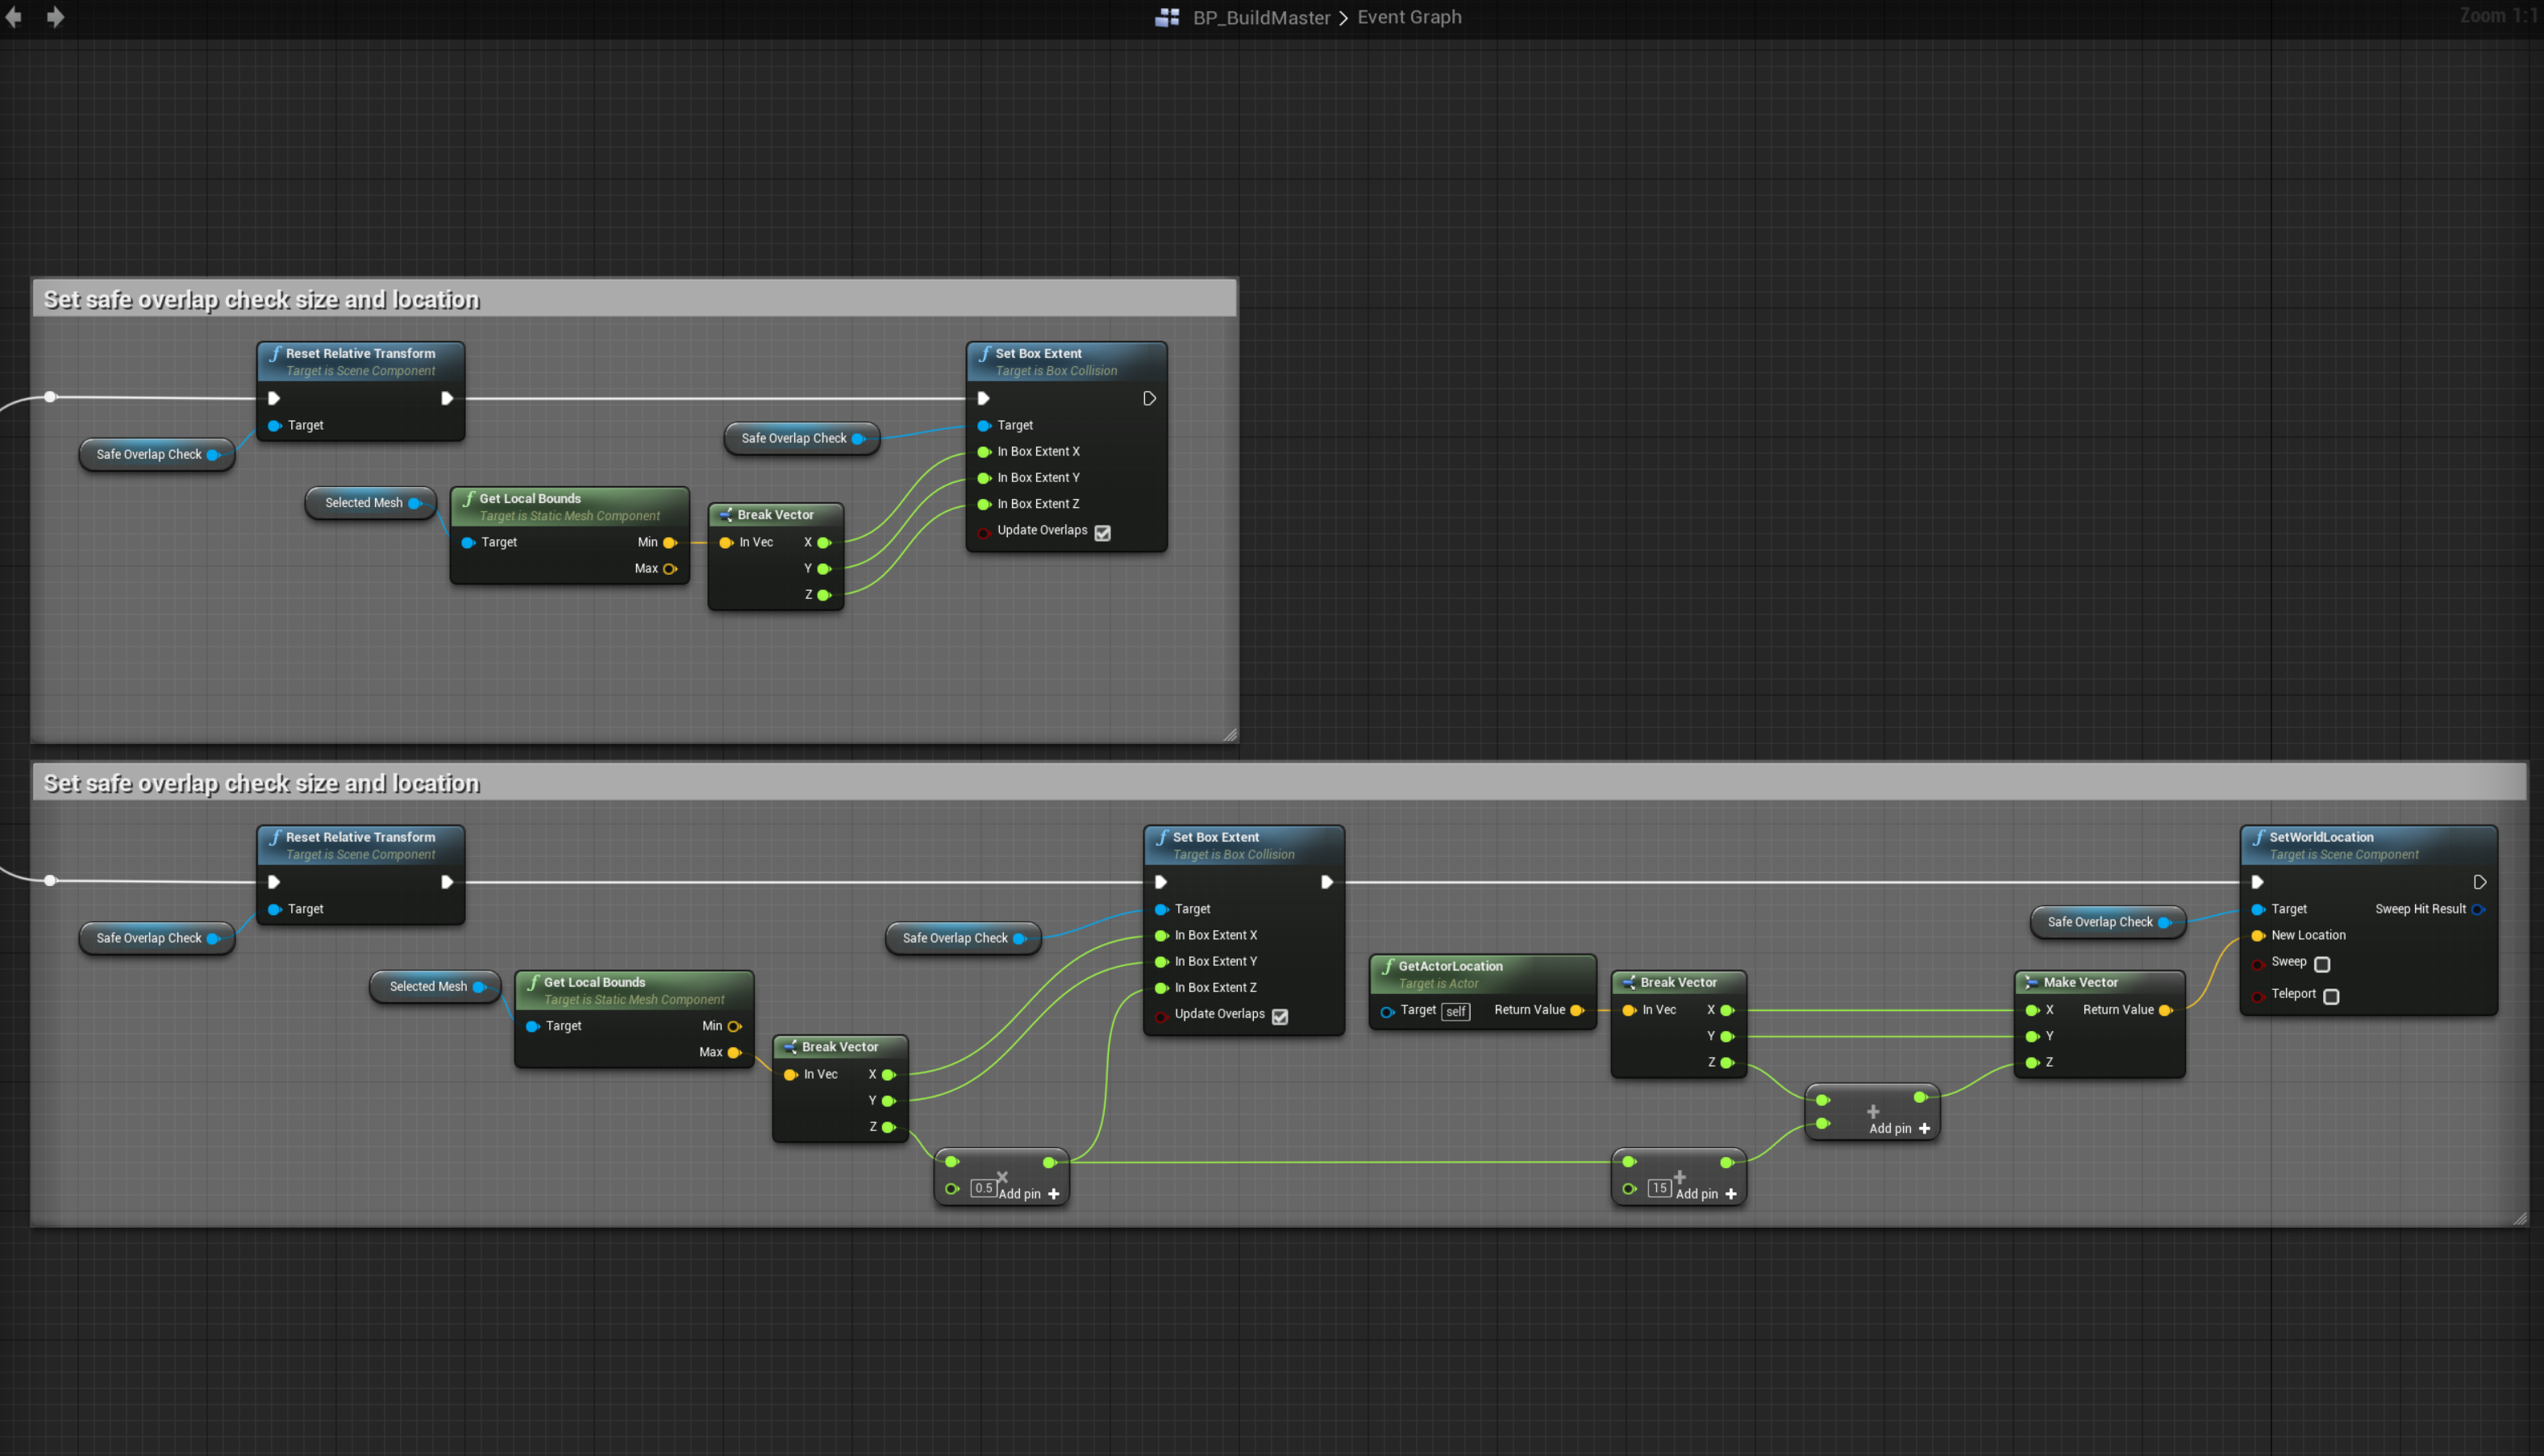Click the forward navigation arrow
This screenshot has width=2544, height=1456.
(55, 17)
